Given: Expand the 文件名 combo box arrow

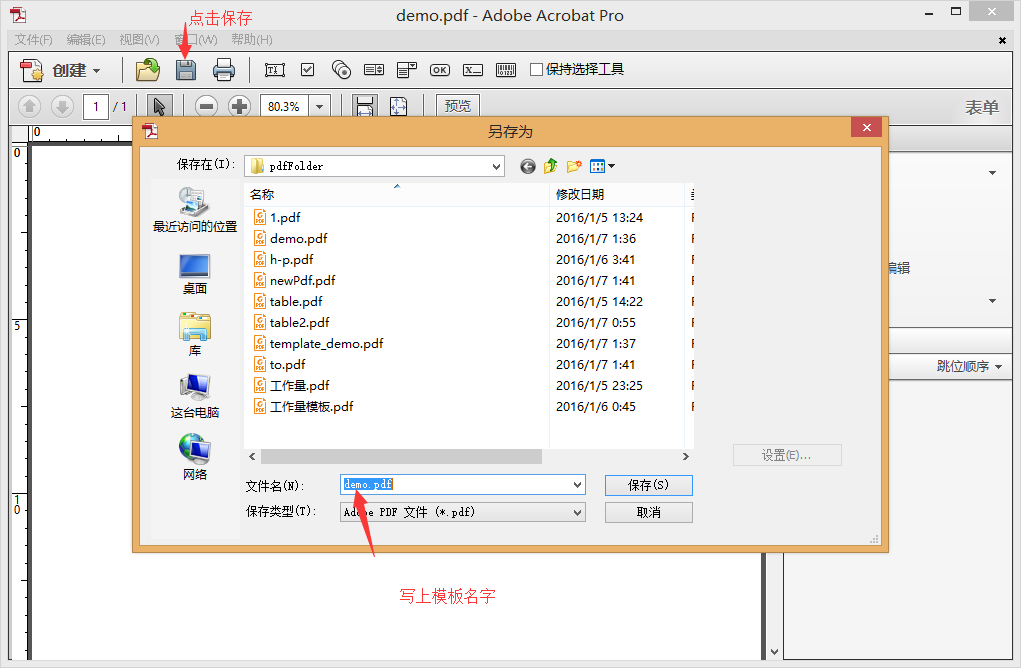Looking at the screenshot, I should click(577, 484).
